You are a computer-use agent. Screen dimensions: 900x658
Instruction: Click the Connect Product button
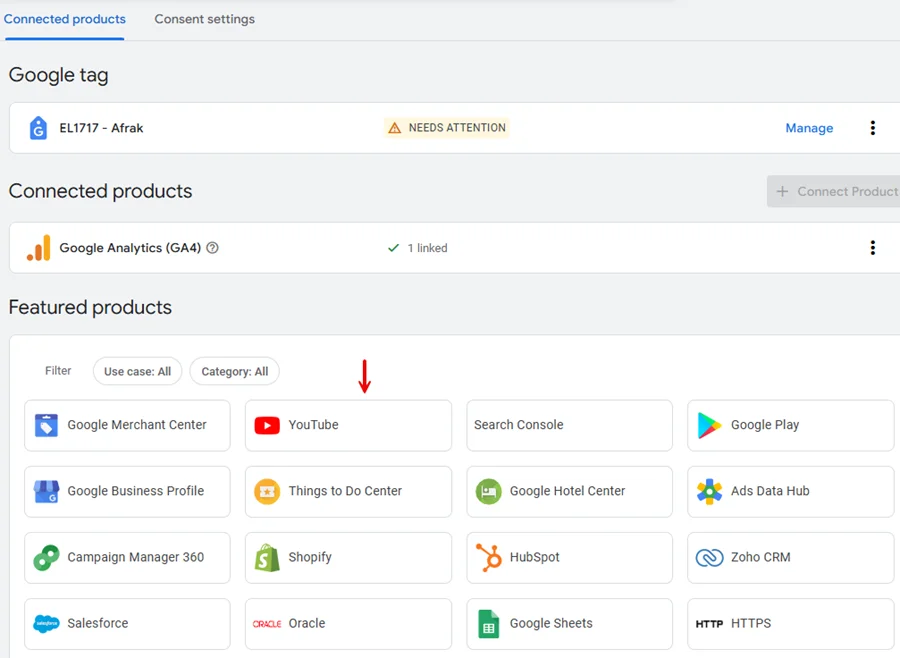pos(833,191)
